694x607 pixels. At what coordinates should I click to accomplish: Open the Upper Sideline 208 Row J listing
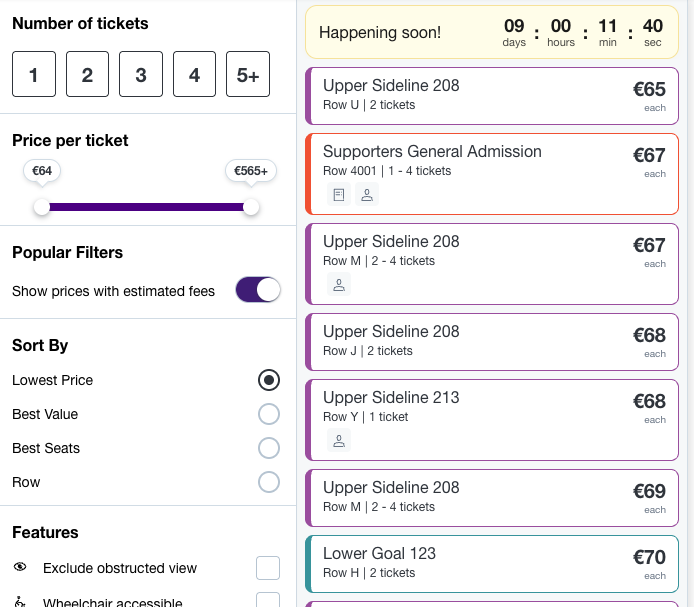492,342
